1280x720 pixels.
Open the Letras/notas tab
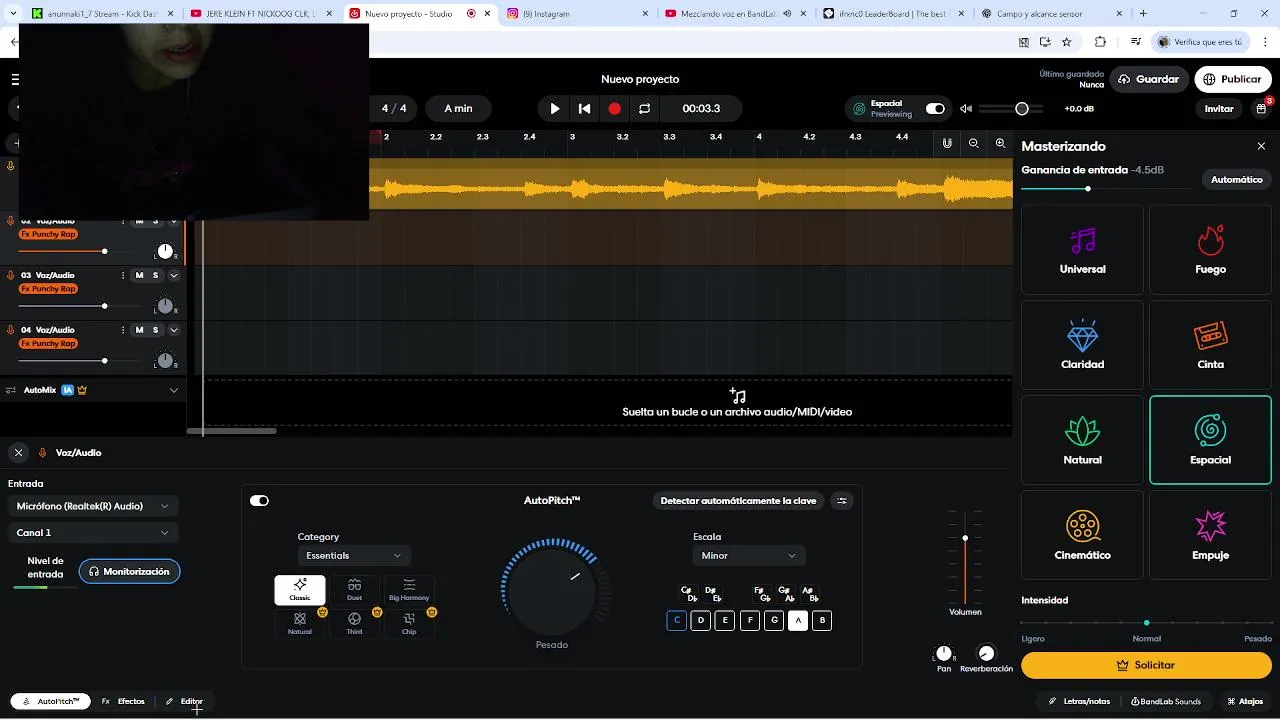[x=1080, y=702]
